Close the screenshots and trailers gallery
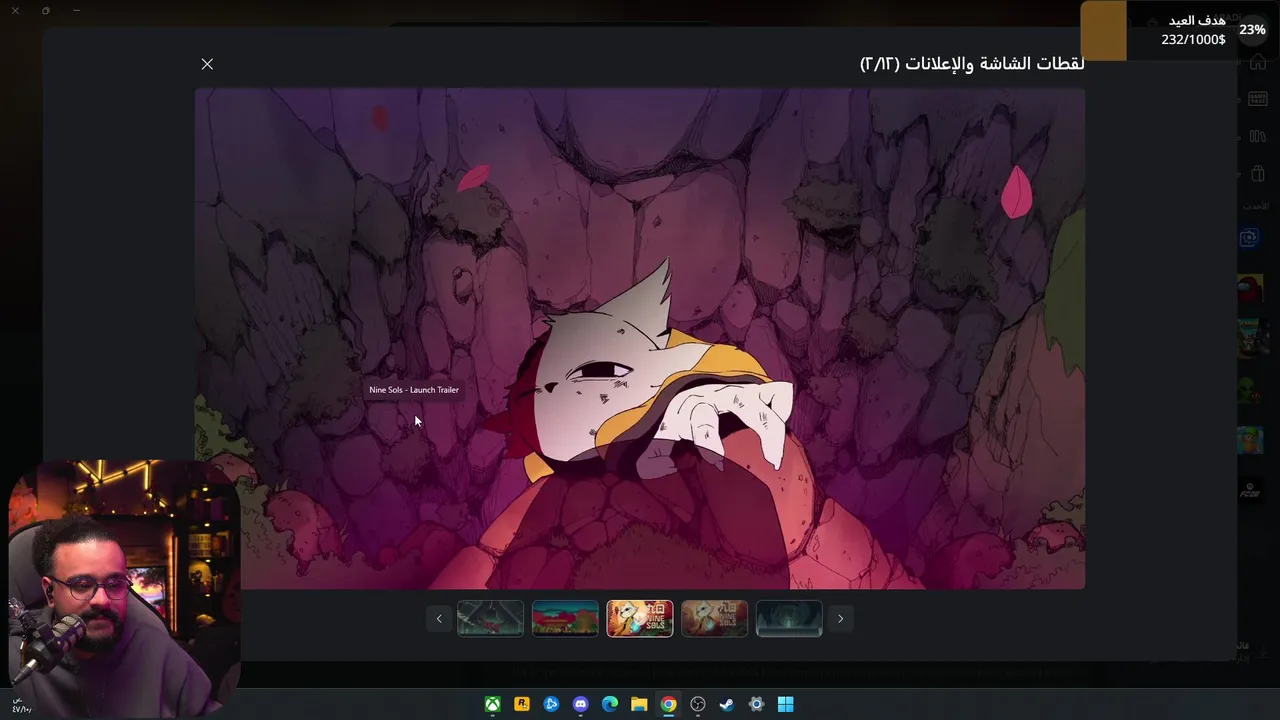This screenshot has width=1280, height=720. point(207,64)
